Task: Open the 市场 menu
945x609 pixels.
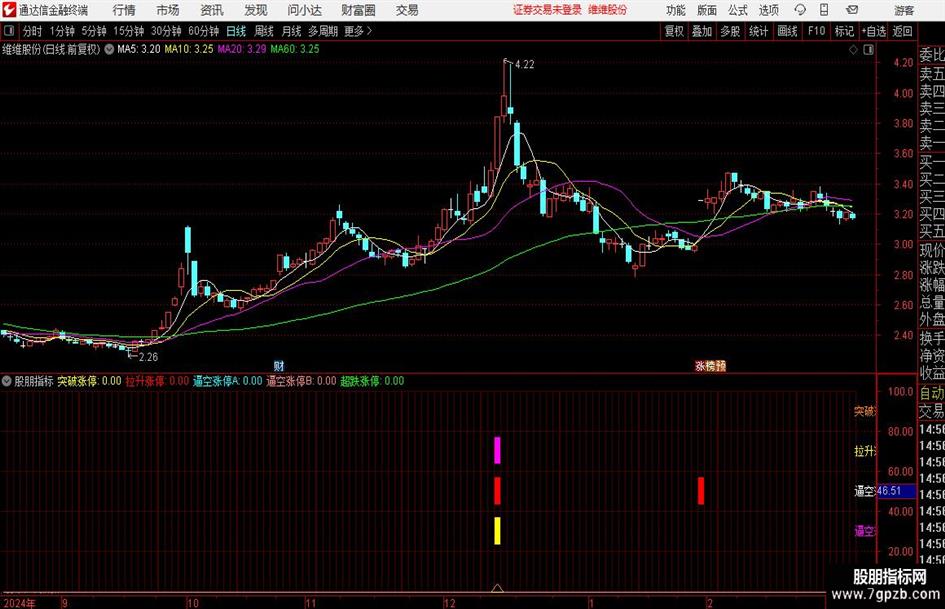Action: point(168,10)
